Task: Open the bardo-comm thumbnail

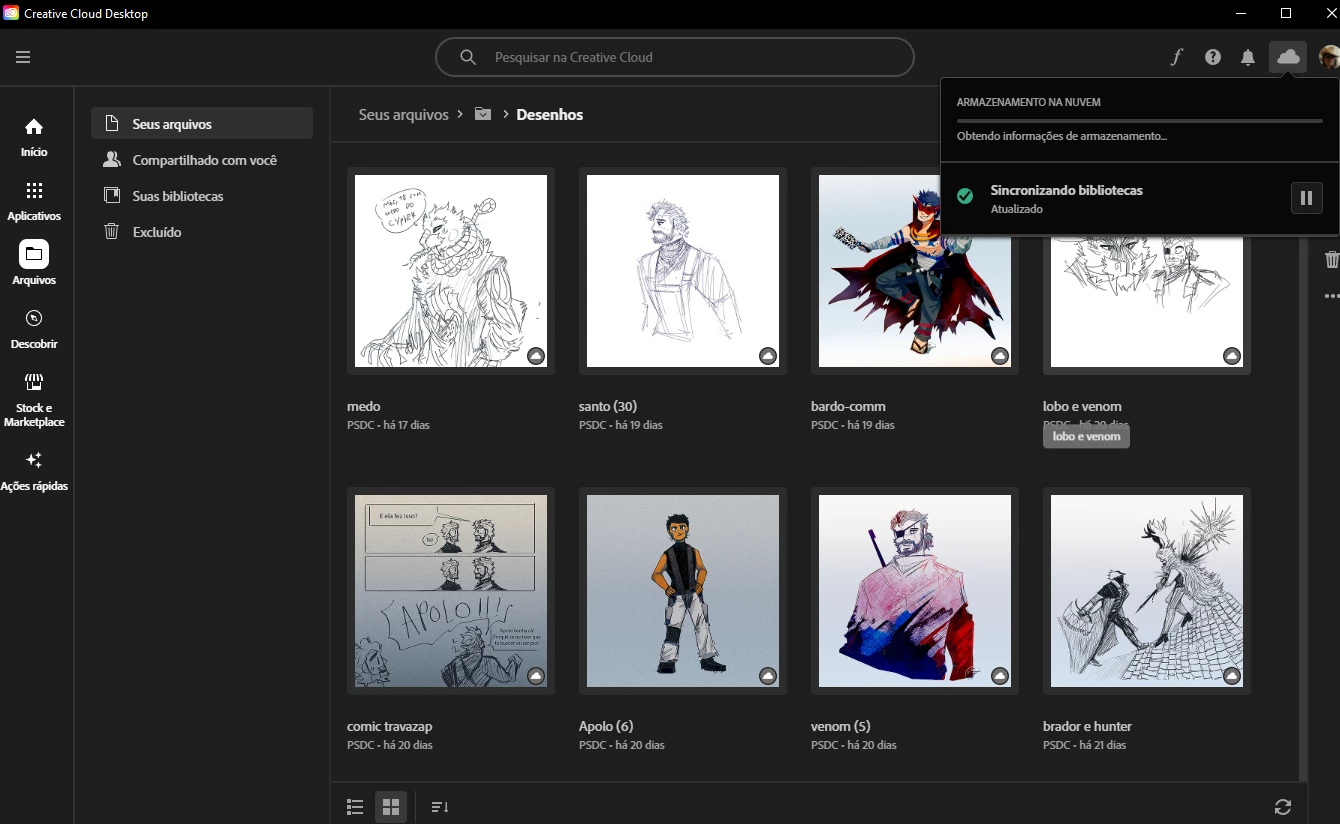Action: [x=915, y=271]
